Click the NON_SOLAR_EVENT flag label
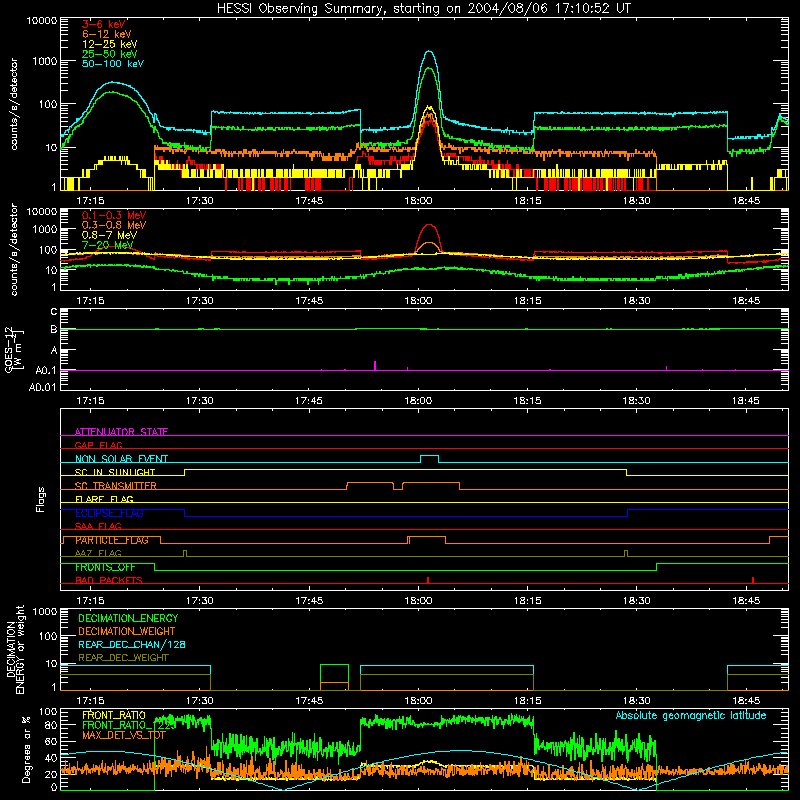 121,459
